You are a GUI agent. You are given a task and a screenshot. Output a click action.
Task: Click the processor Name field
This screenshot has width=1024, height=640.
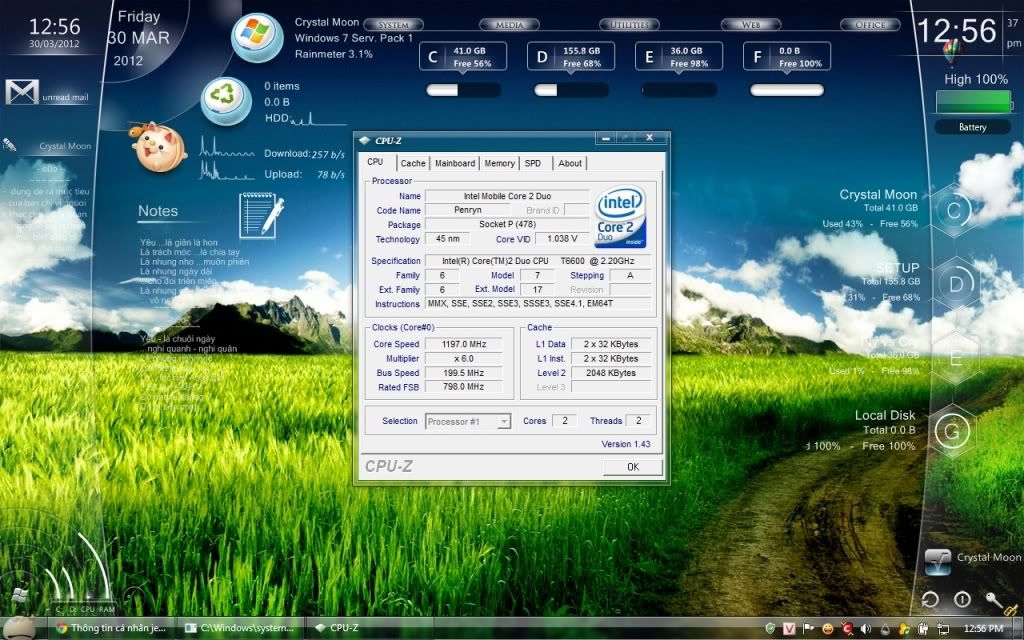507,196
